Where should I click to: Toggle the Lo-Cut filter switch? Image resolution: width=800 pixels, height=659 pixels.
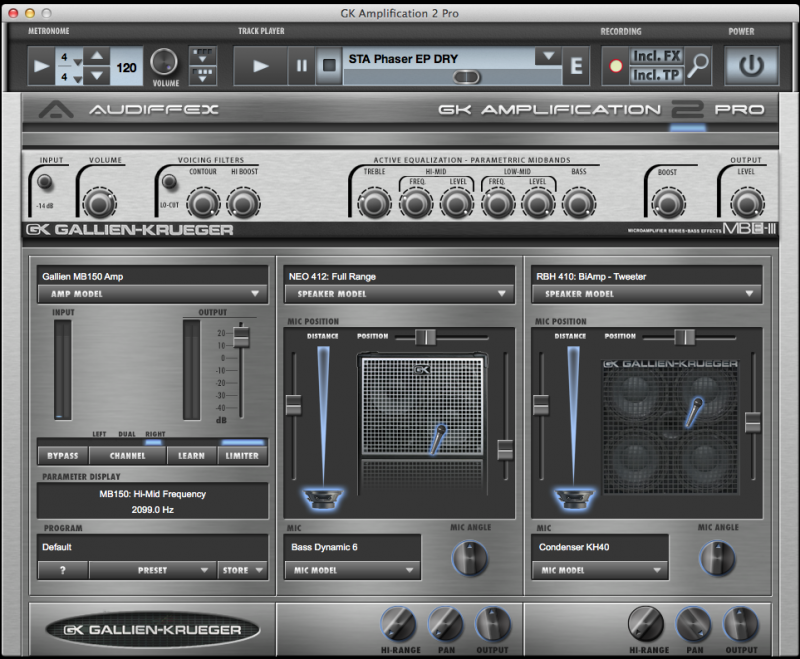tap(169, 181)
